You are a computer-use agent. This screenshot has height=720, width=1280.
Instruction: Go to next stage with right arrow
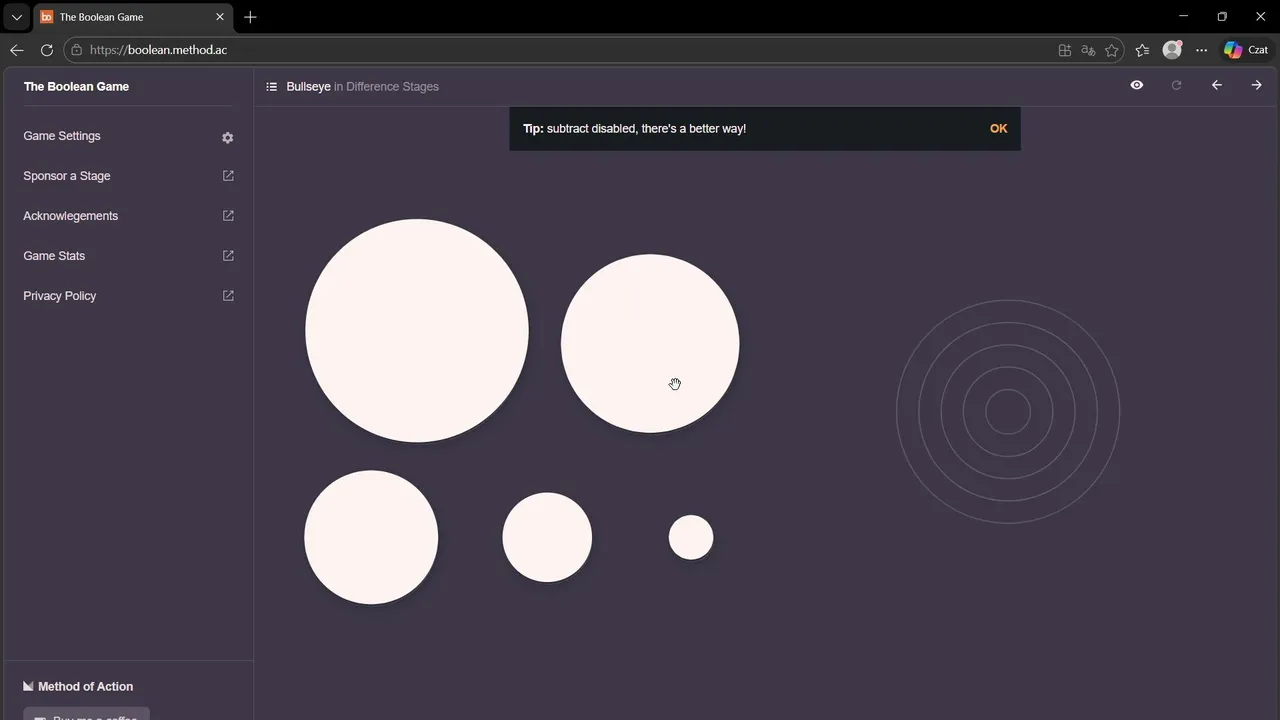(1257, 86)
